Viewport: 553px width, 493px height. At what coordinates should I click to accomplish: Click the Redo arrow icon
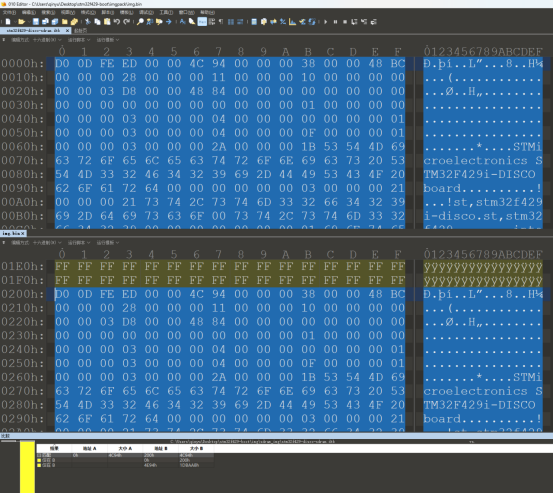click(x=127, y=22)
